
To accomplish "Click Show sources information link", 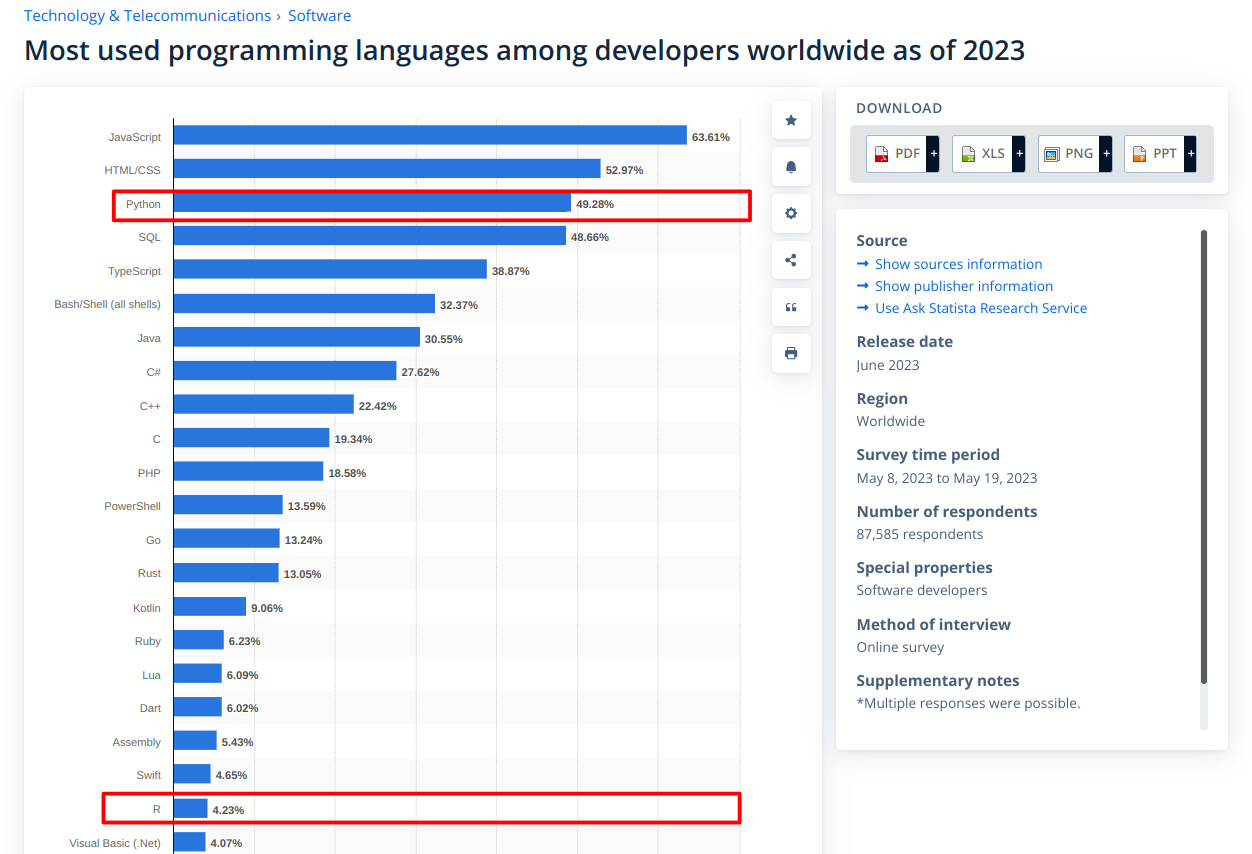I will (x=958, y=264).
